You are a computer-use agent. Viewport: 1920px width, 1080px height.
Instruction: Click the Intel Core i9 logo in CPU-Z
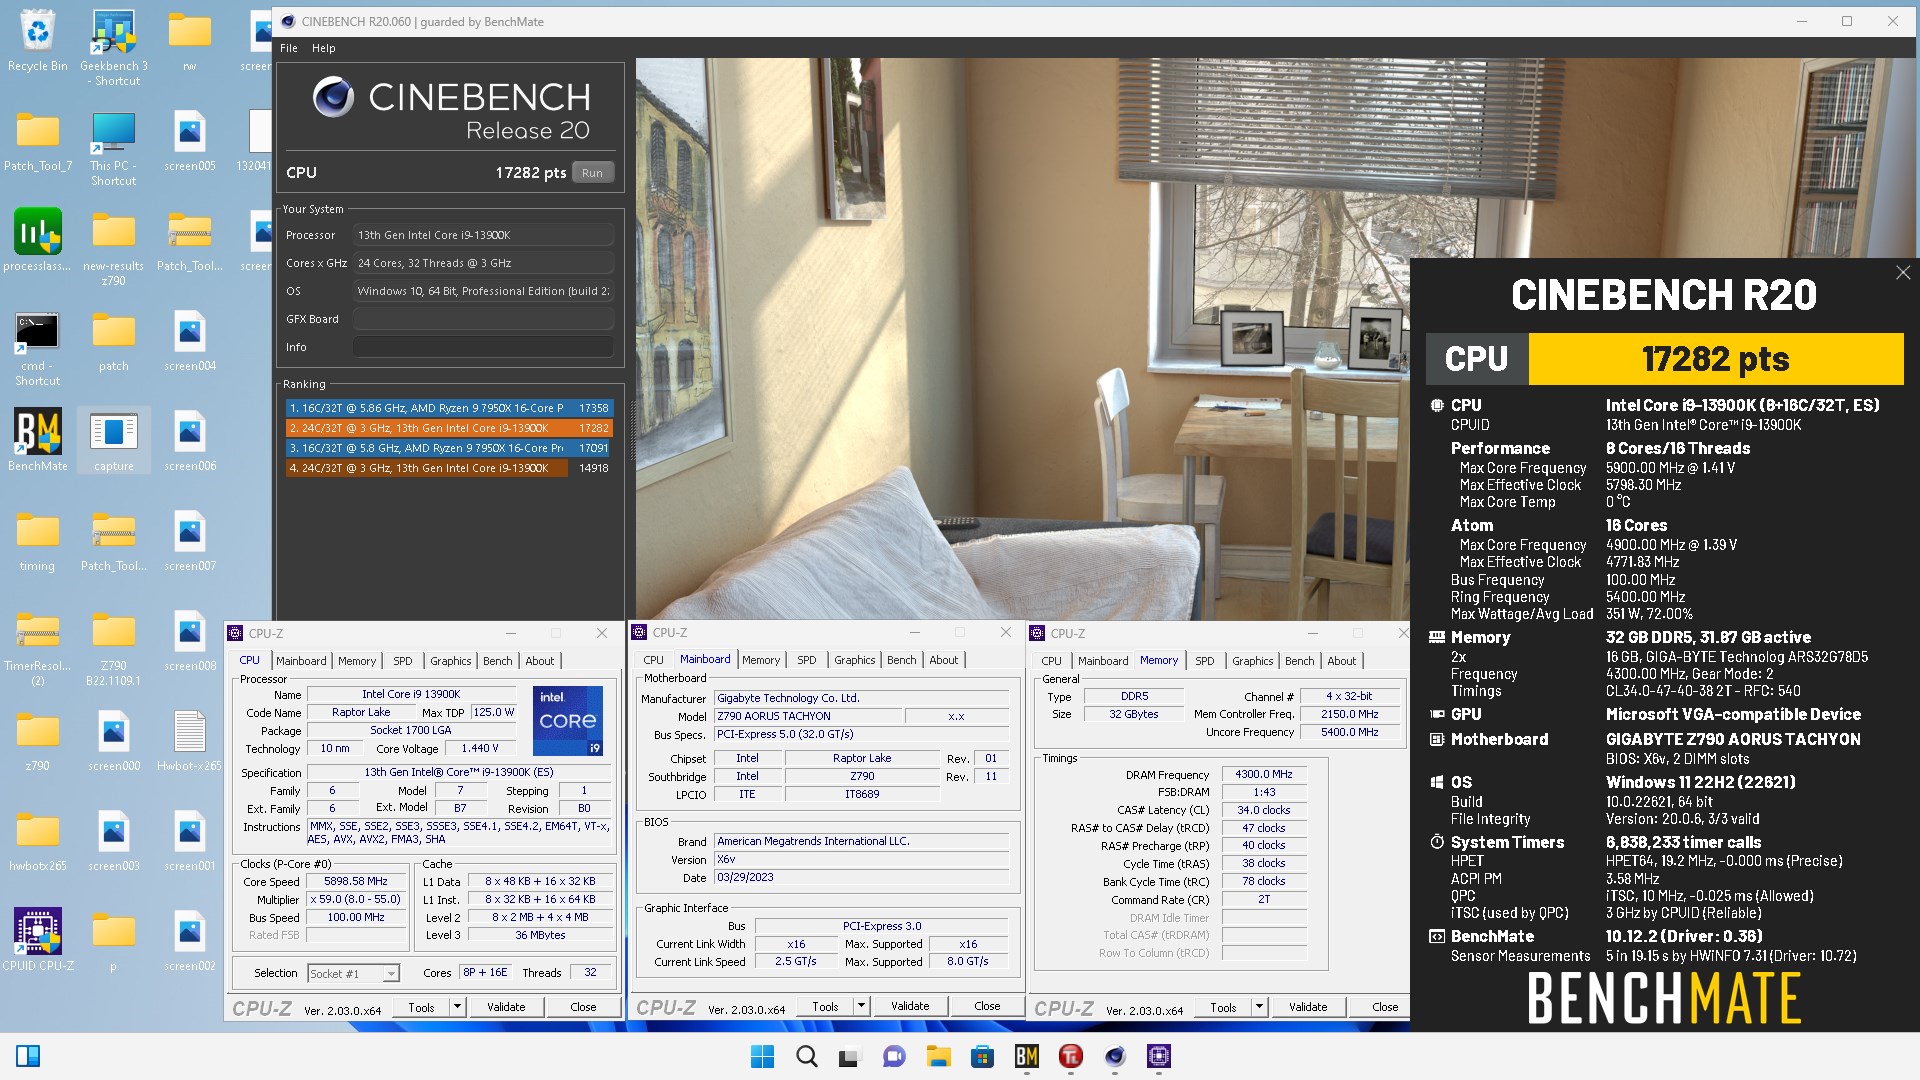567,721
